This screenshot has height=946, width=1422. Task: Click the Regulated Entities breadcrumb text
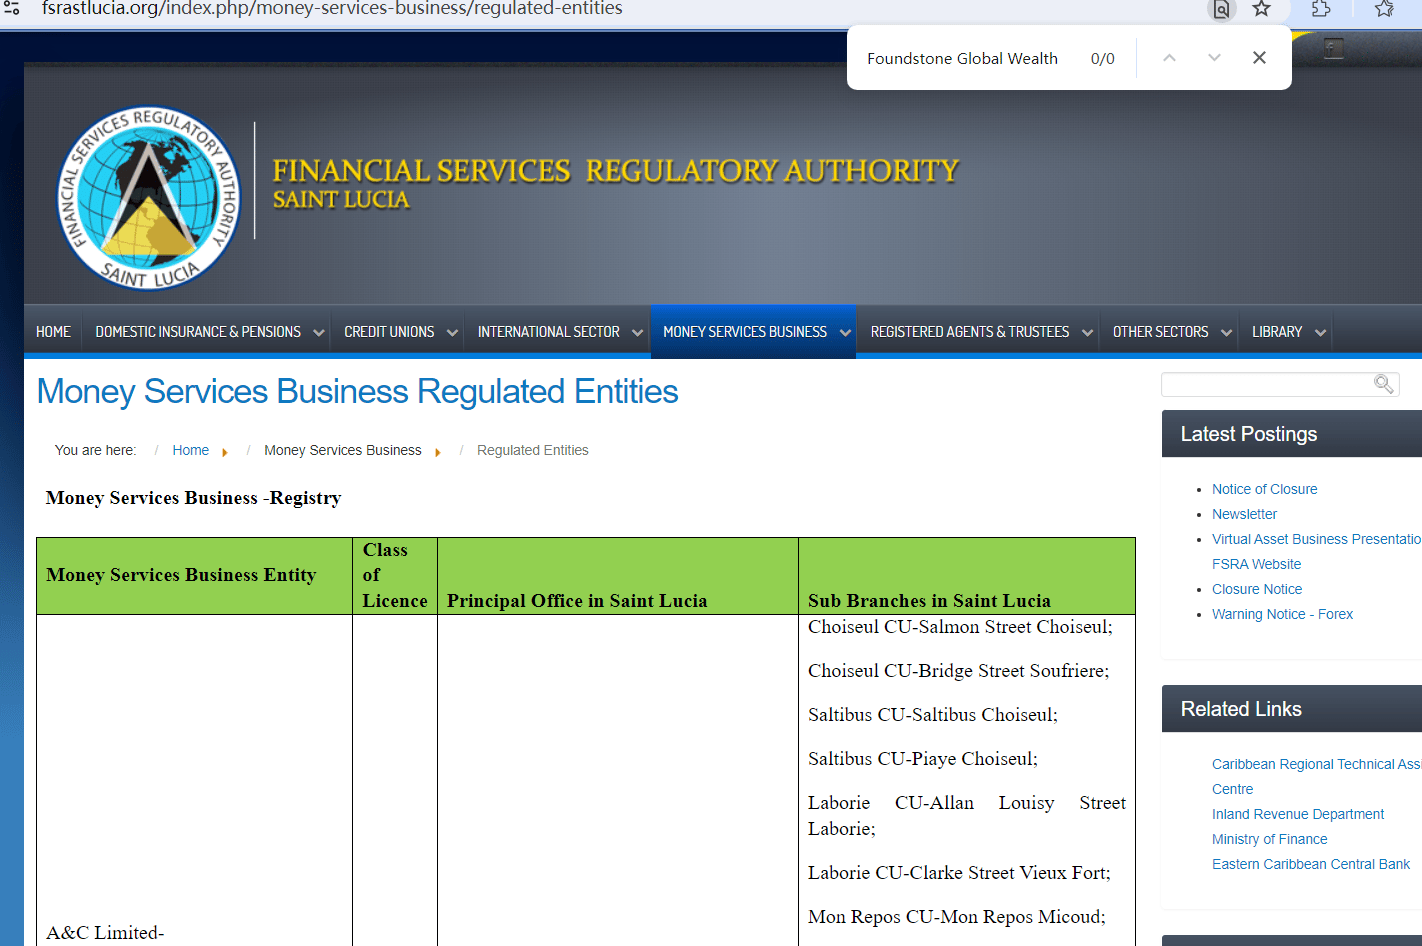(532, 451)
